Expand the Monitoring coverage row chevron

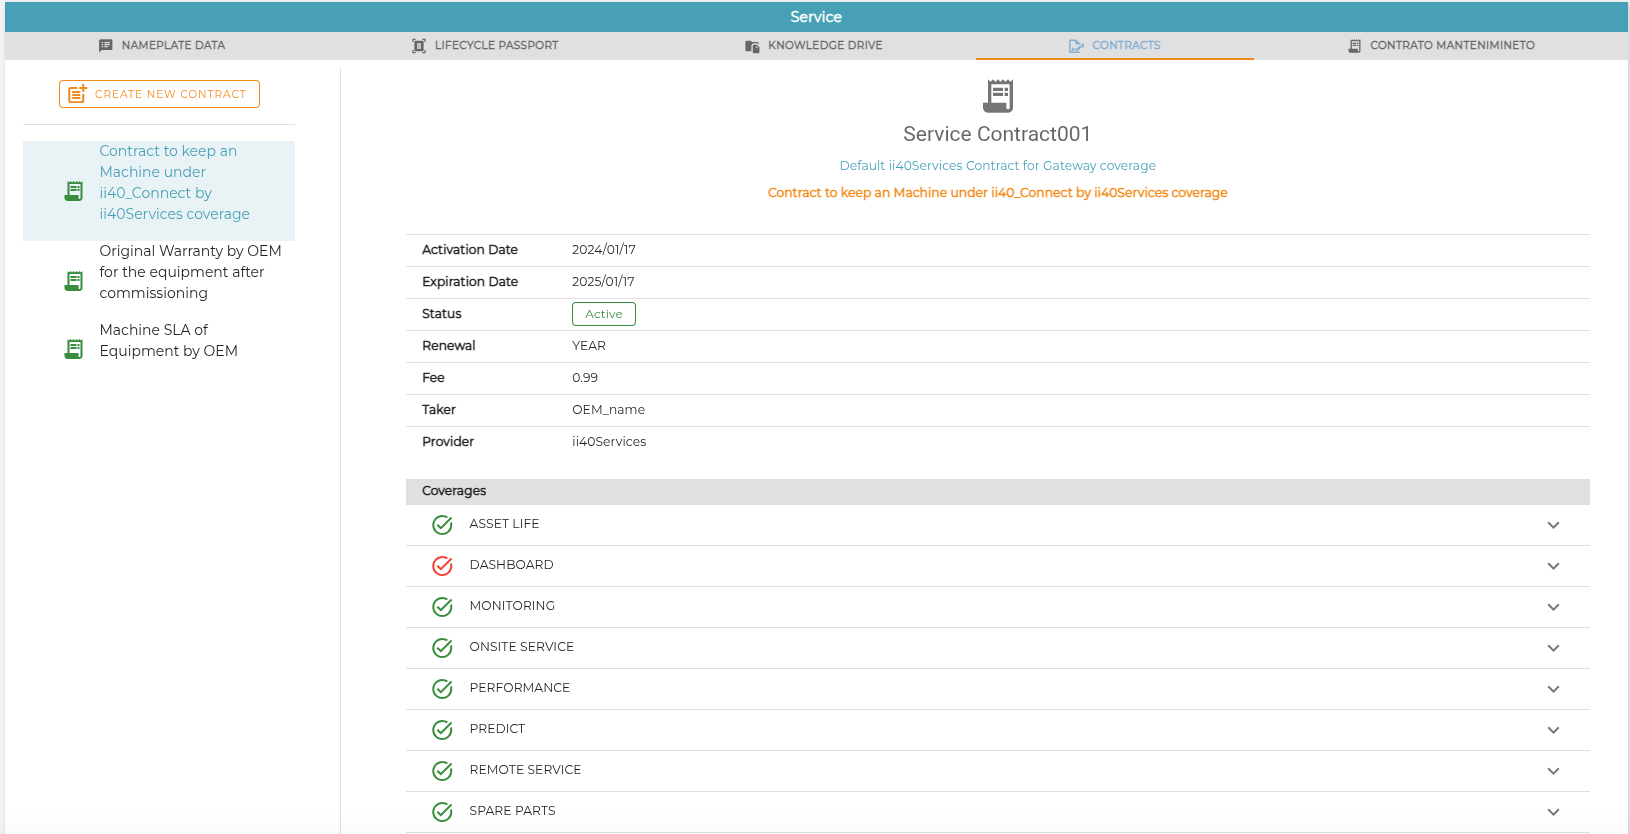coord(1553,607)
